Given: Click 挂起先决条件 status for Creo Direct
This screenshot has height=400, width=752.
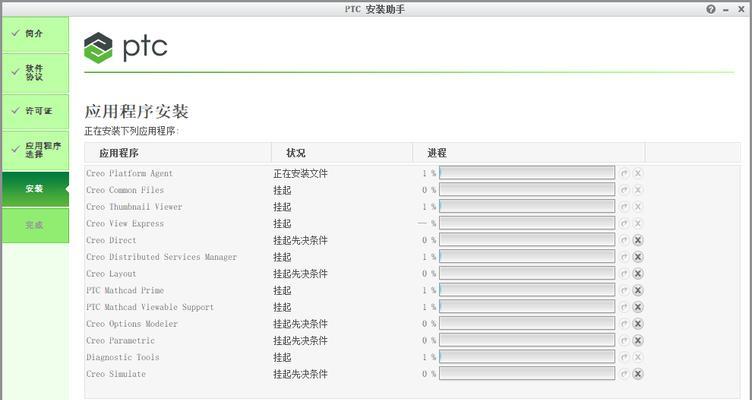Looking at the screenshot, I should 300,240.
